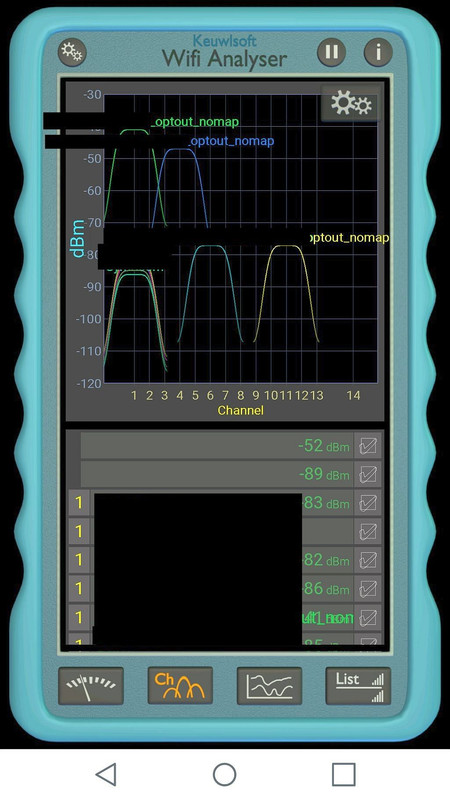The width and height of the screenshot is (450, 800).
Task: Click the green optout_nomap label
Action: coord(196,122)
